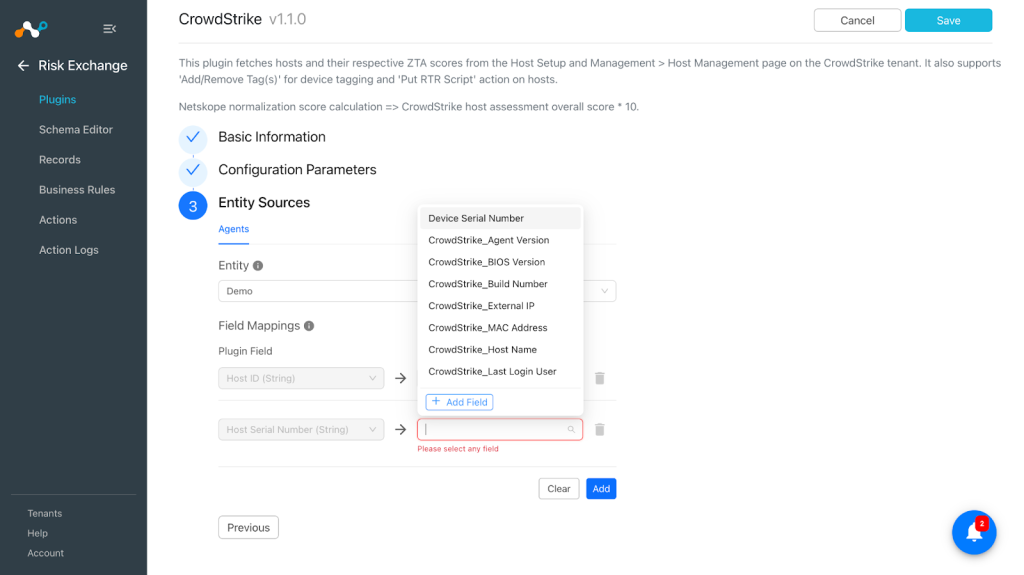Choose CrowdStrike_Build Number option
The image size is (1024, 575).
click(500, 284)
